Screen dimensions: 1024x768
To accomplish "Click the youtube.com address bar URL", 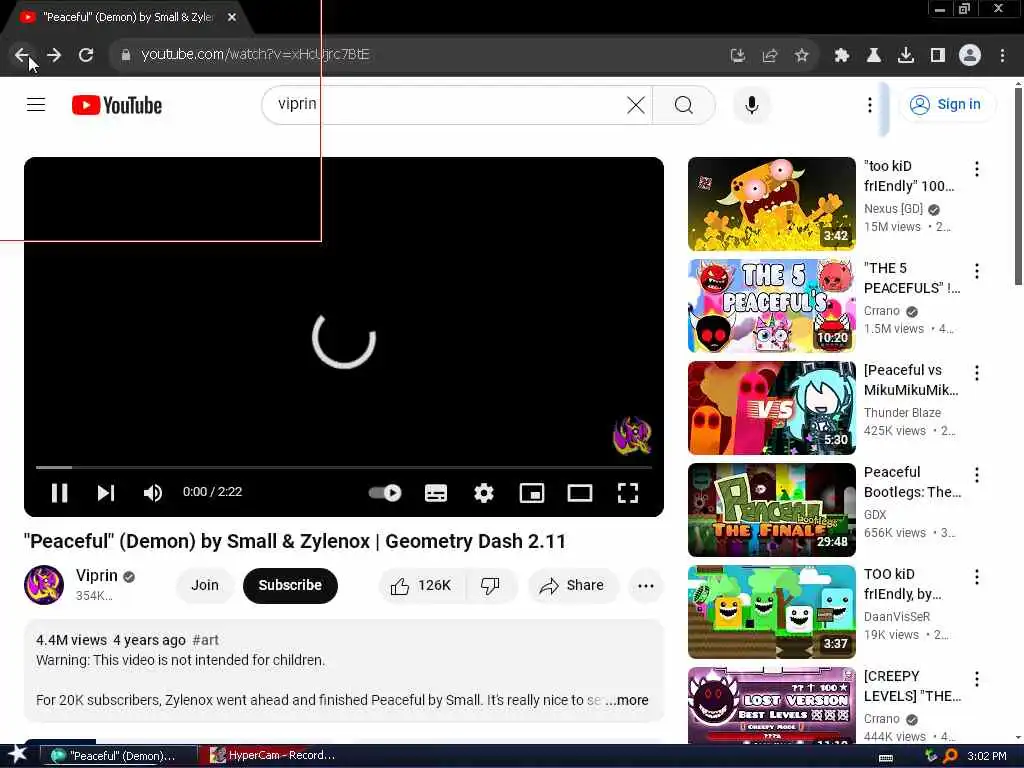I will (x=255, y=55).
